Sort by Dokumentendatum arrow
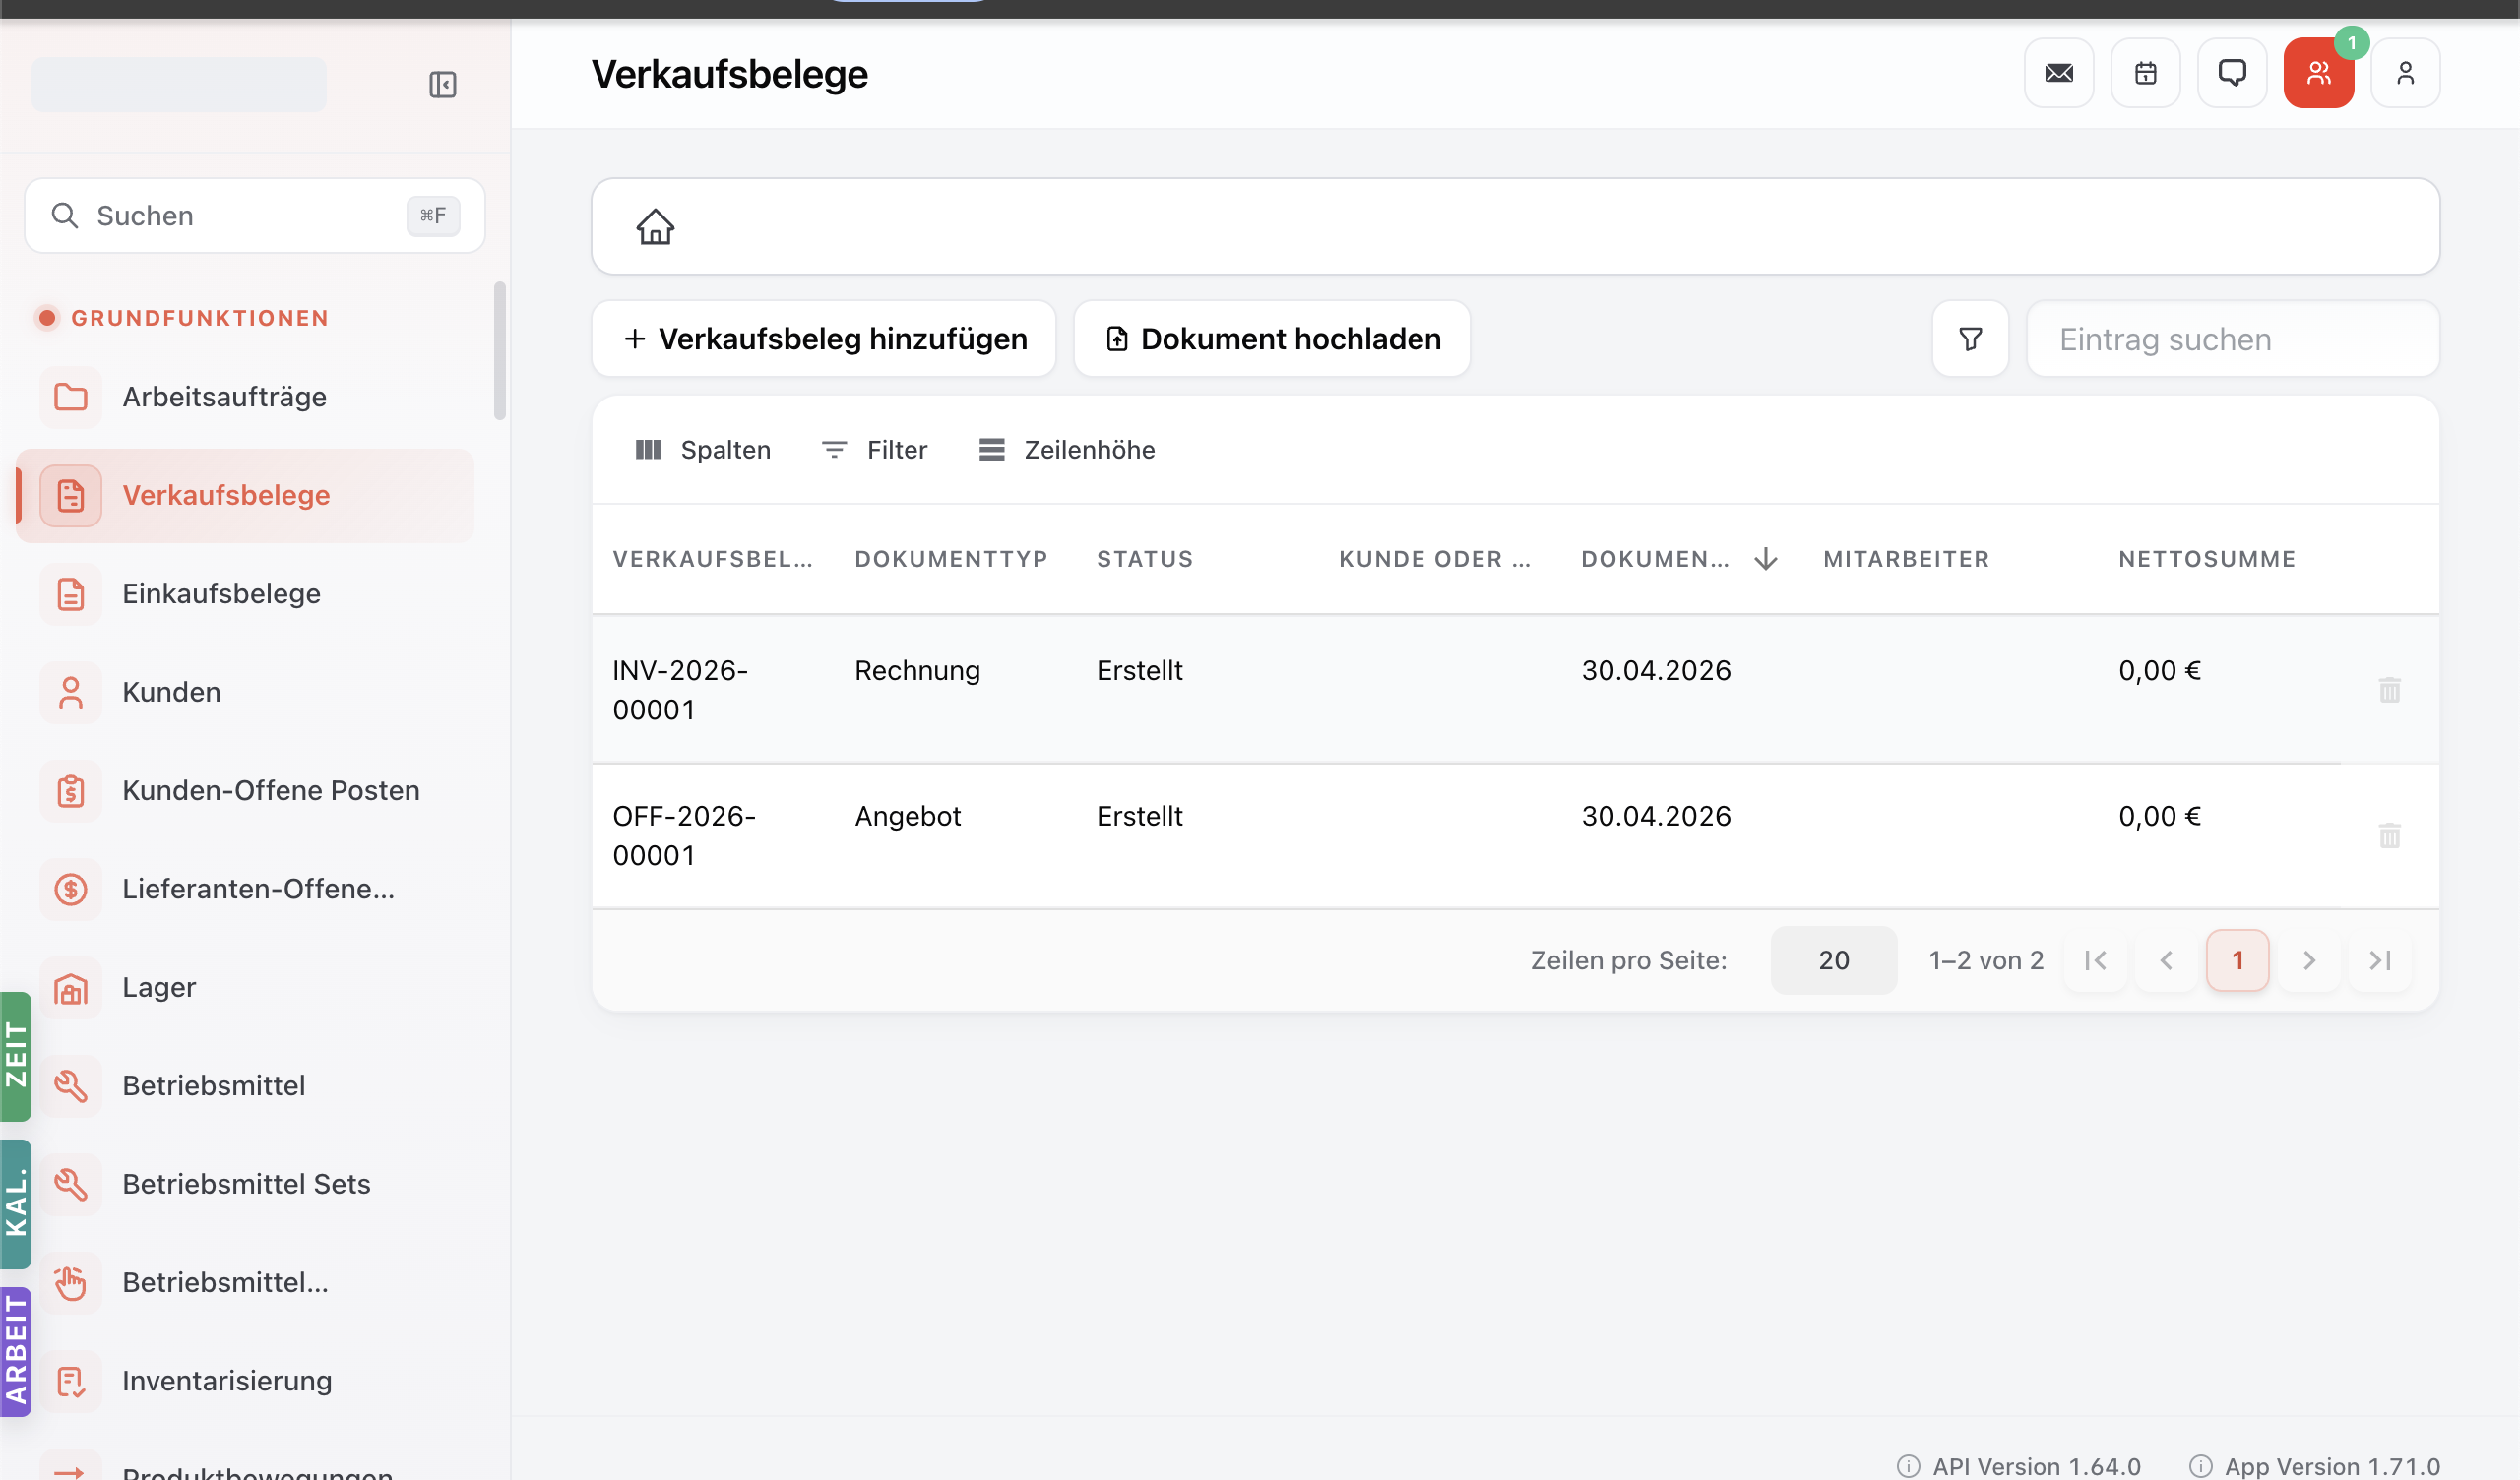The image size is (2520, 1480). pyautogui.click(x=1766, y=559)
